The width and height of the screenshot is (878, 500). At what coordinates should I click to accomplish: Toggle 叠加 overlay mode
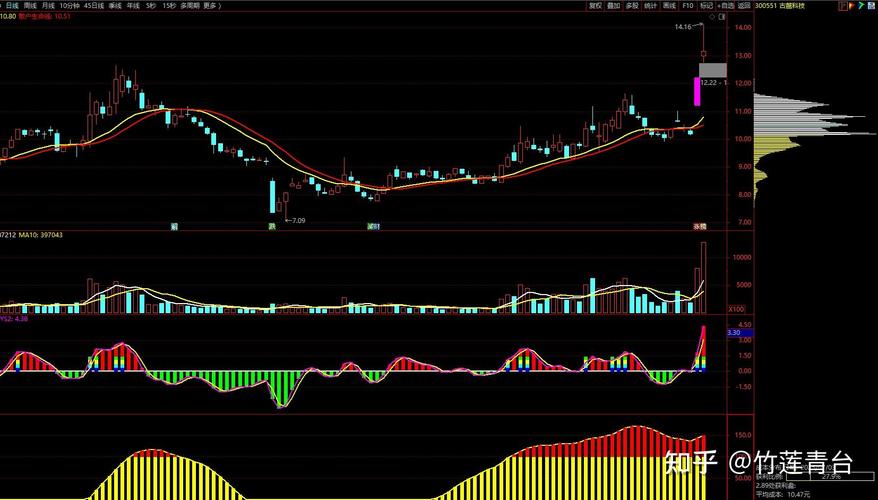coord(614,5)
